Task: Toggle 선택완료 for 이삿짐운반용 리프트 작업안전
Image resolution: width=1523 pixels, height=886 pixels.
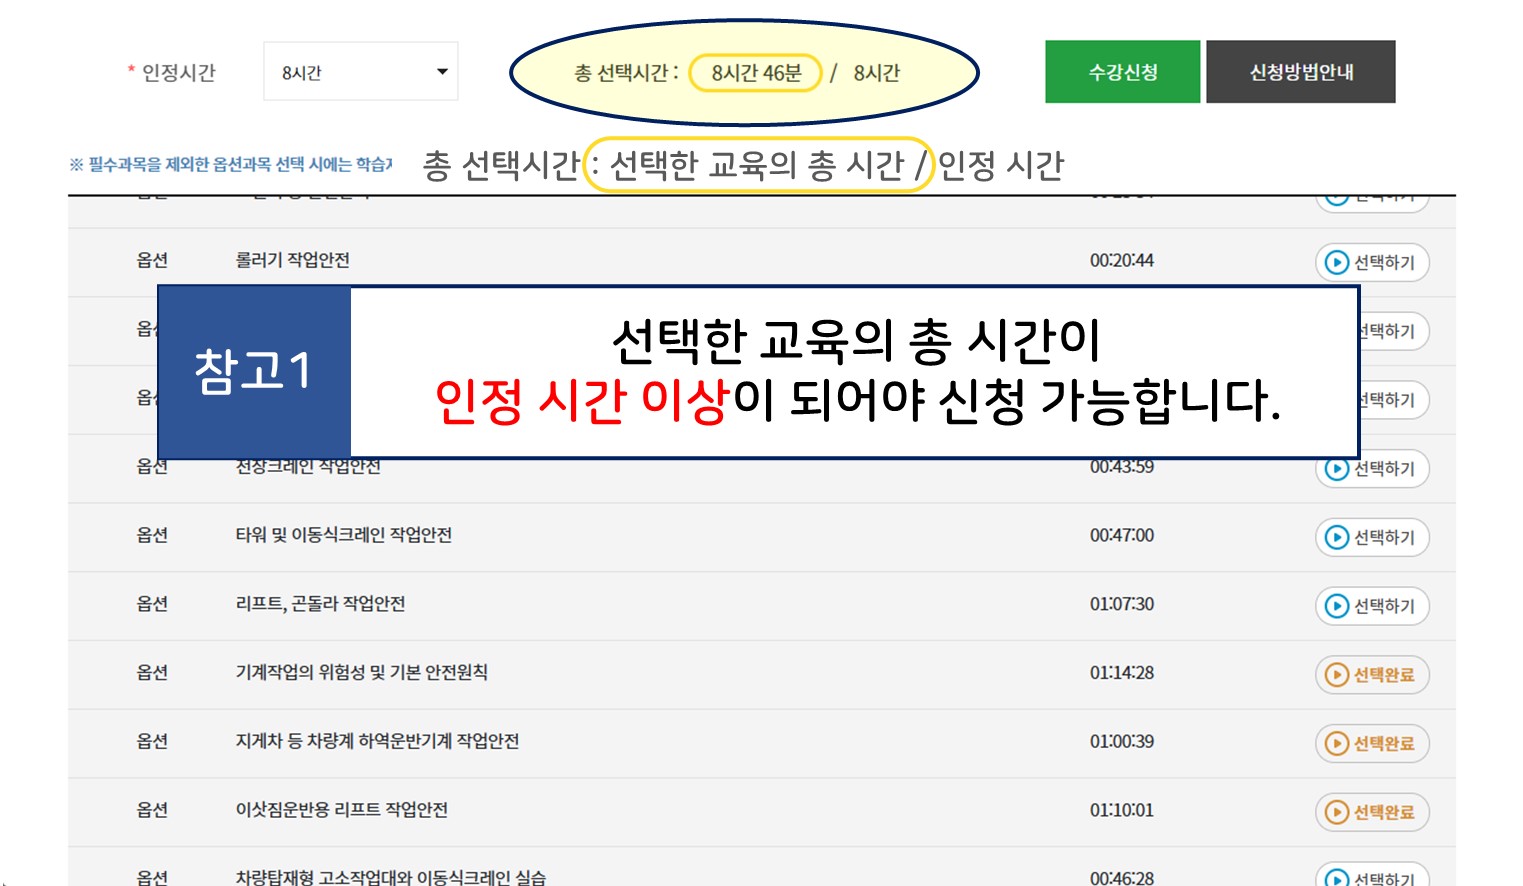Action: coord(1372,812)
